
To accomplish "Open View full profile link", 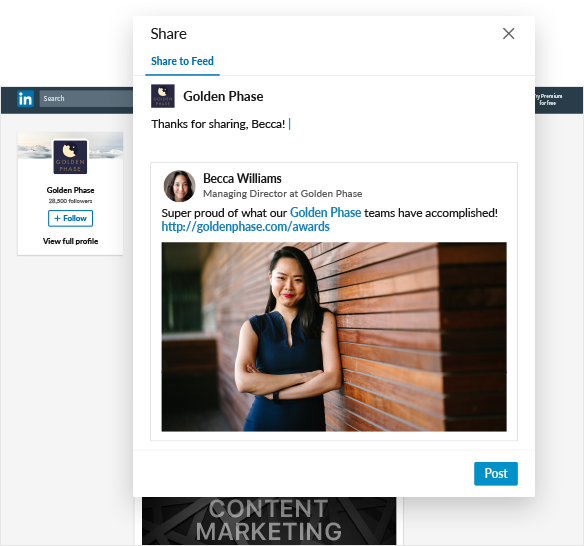I will [x=70, y=241].
